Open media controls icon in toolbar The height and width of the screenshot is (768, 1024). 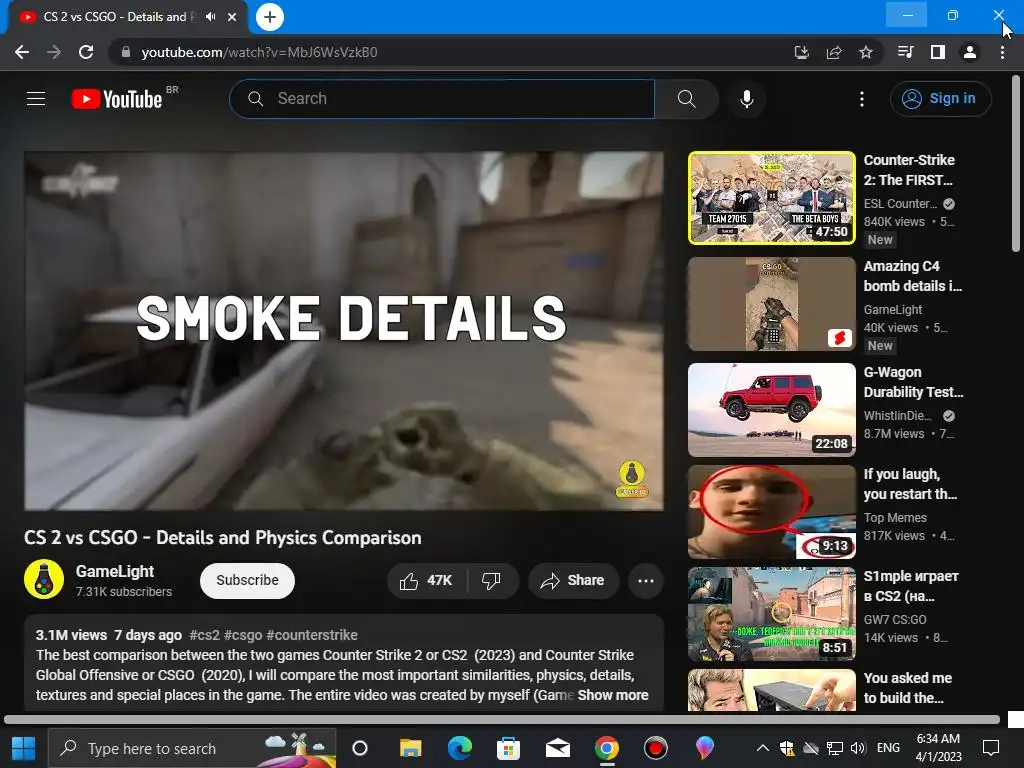pyautogui.click(x=906, y=52)
